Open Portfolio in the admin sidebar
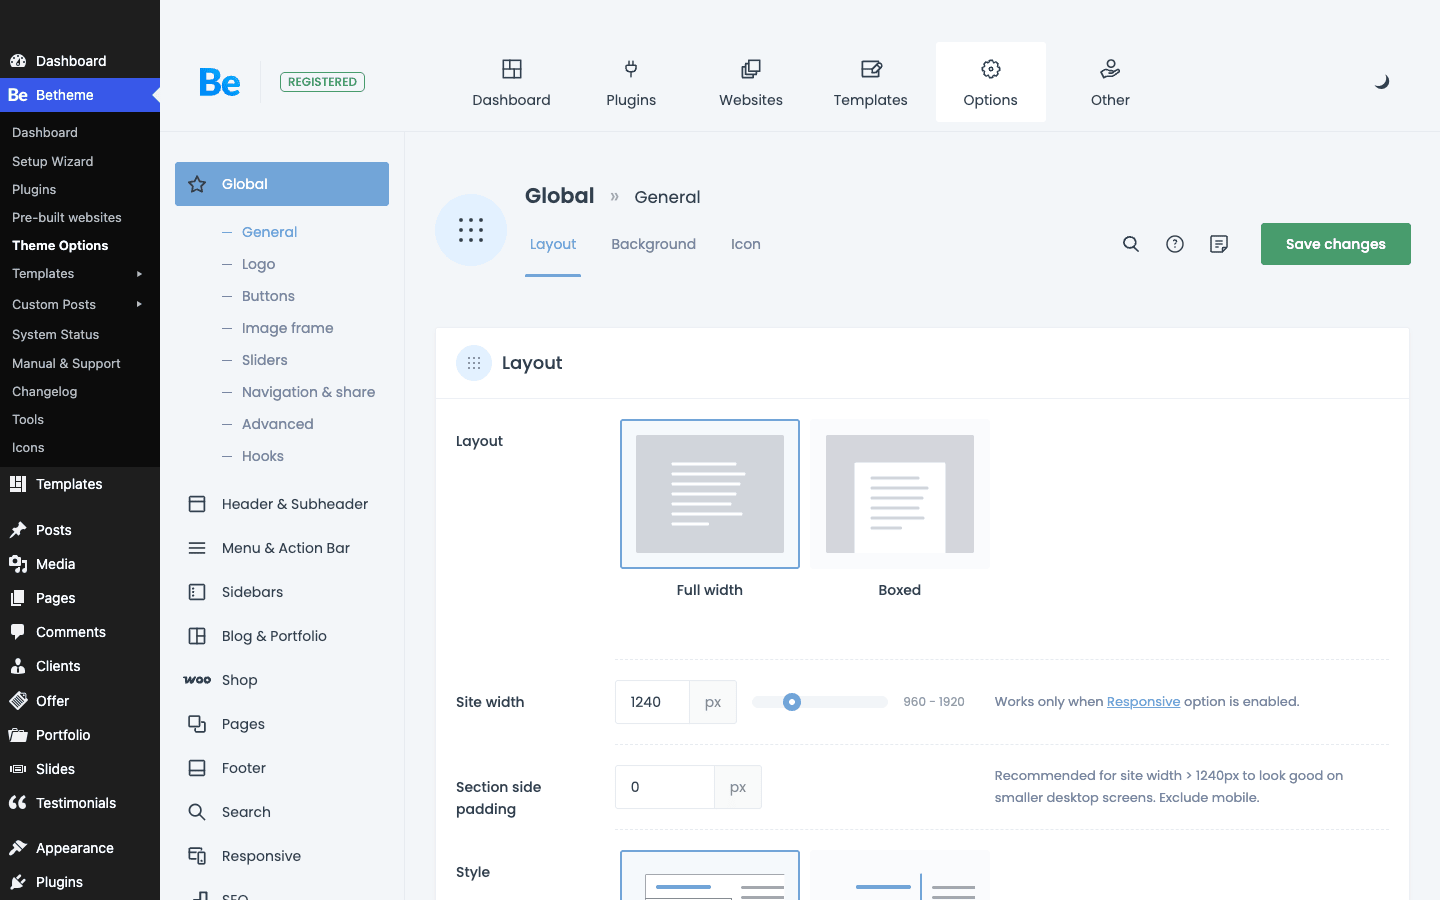 point(80,735)
